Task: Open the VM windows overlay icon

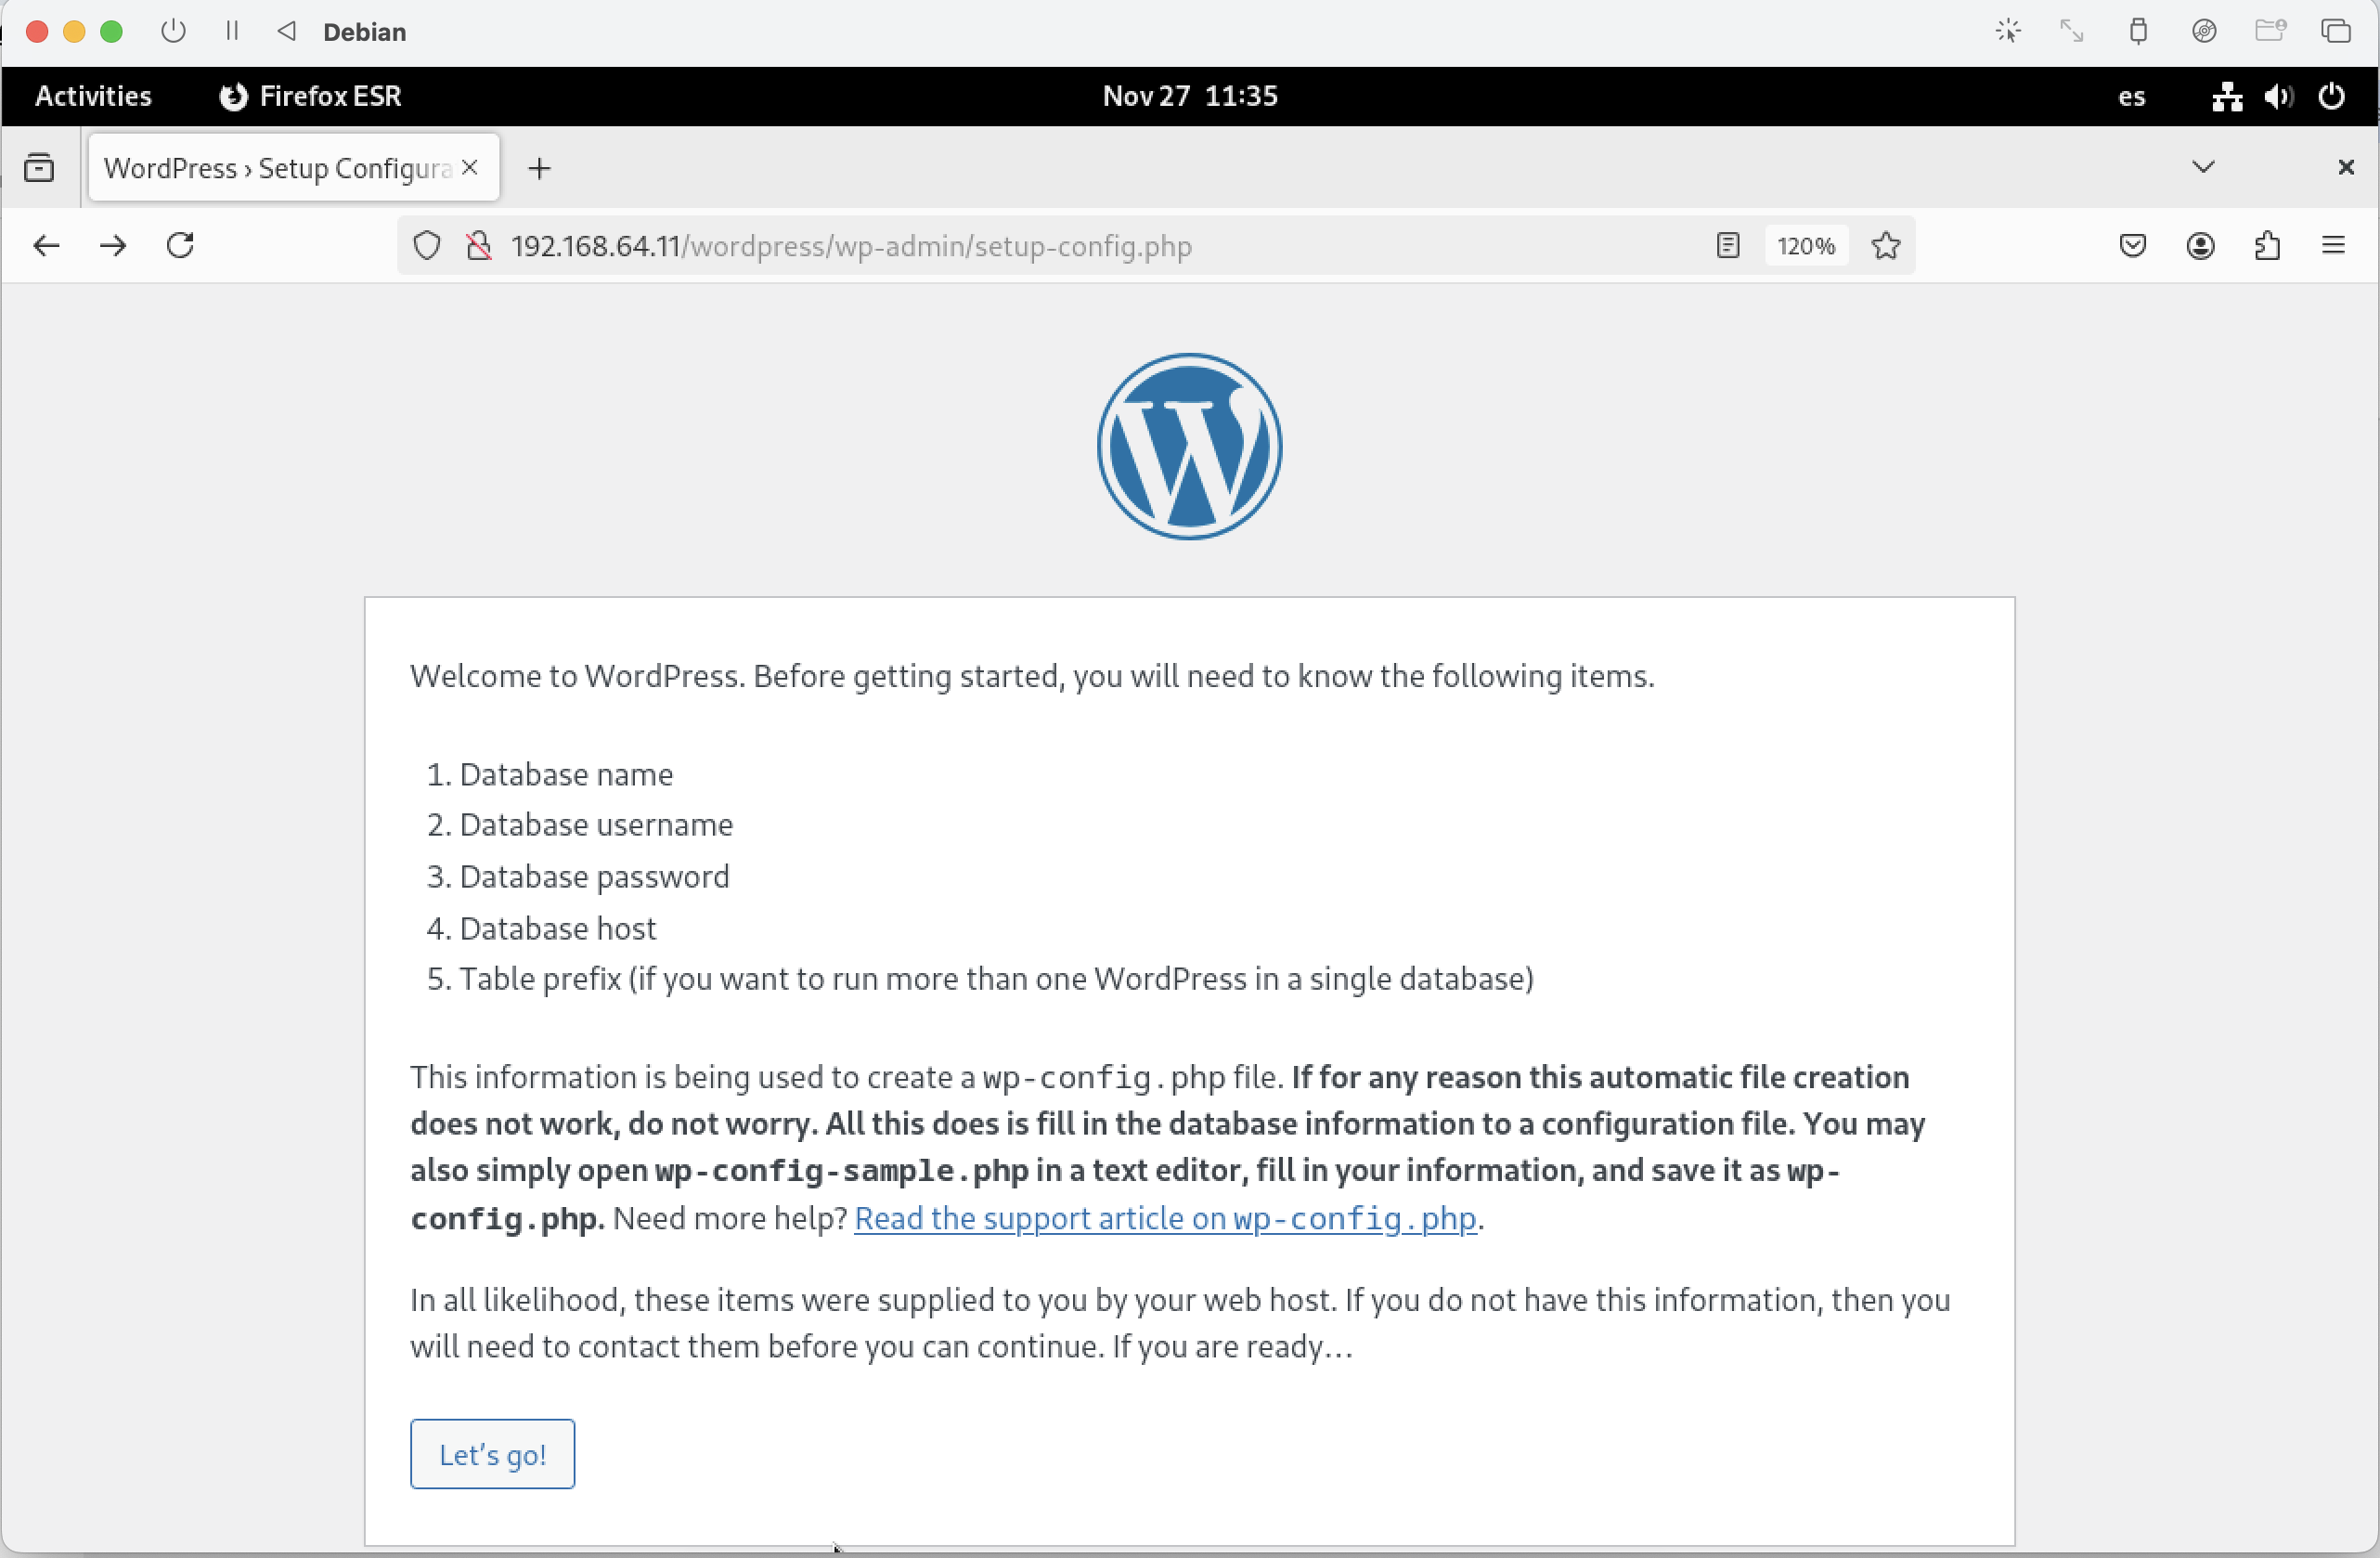Action: pyautogui.click(x=2336, y=31)
